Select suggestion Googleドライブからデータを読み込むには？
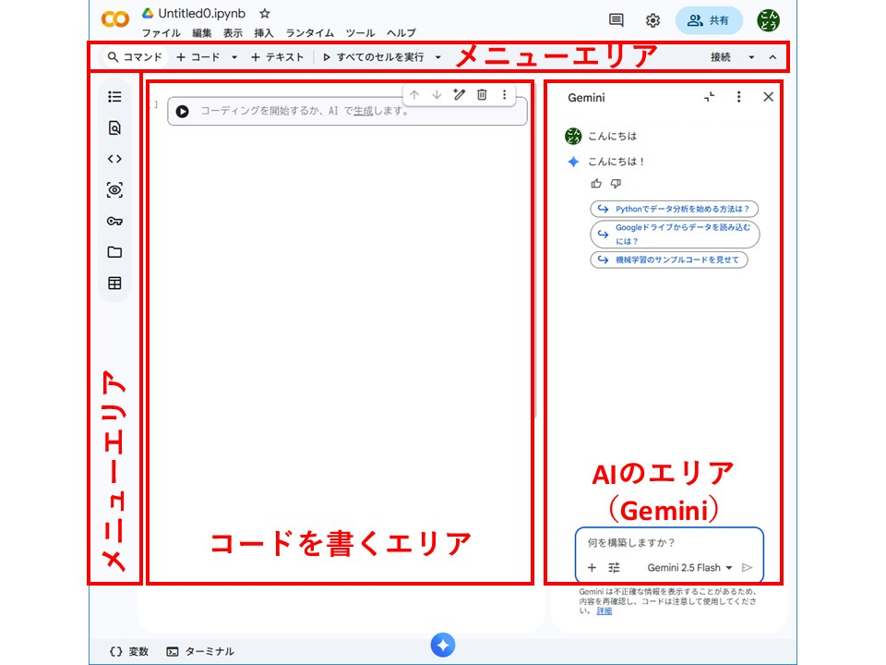Viewport: 886px width, 665px height. pos(675,234)
